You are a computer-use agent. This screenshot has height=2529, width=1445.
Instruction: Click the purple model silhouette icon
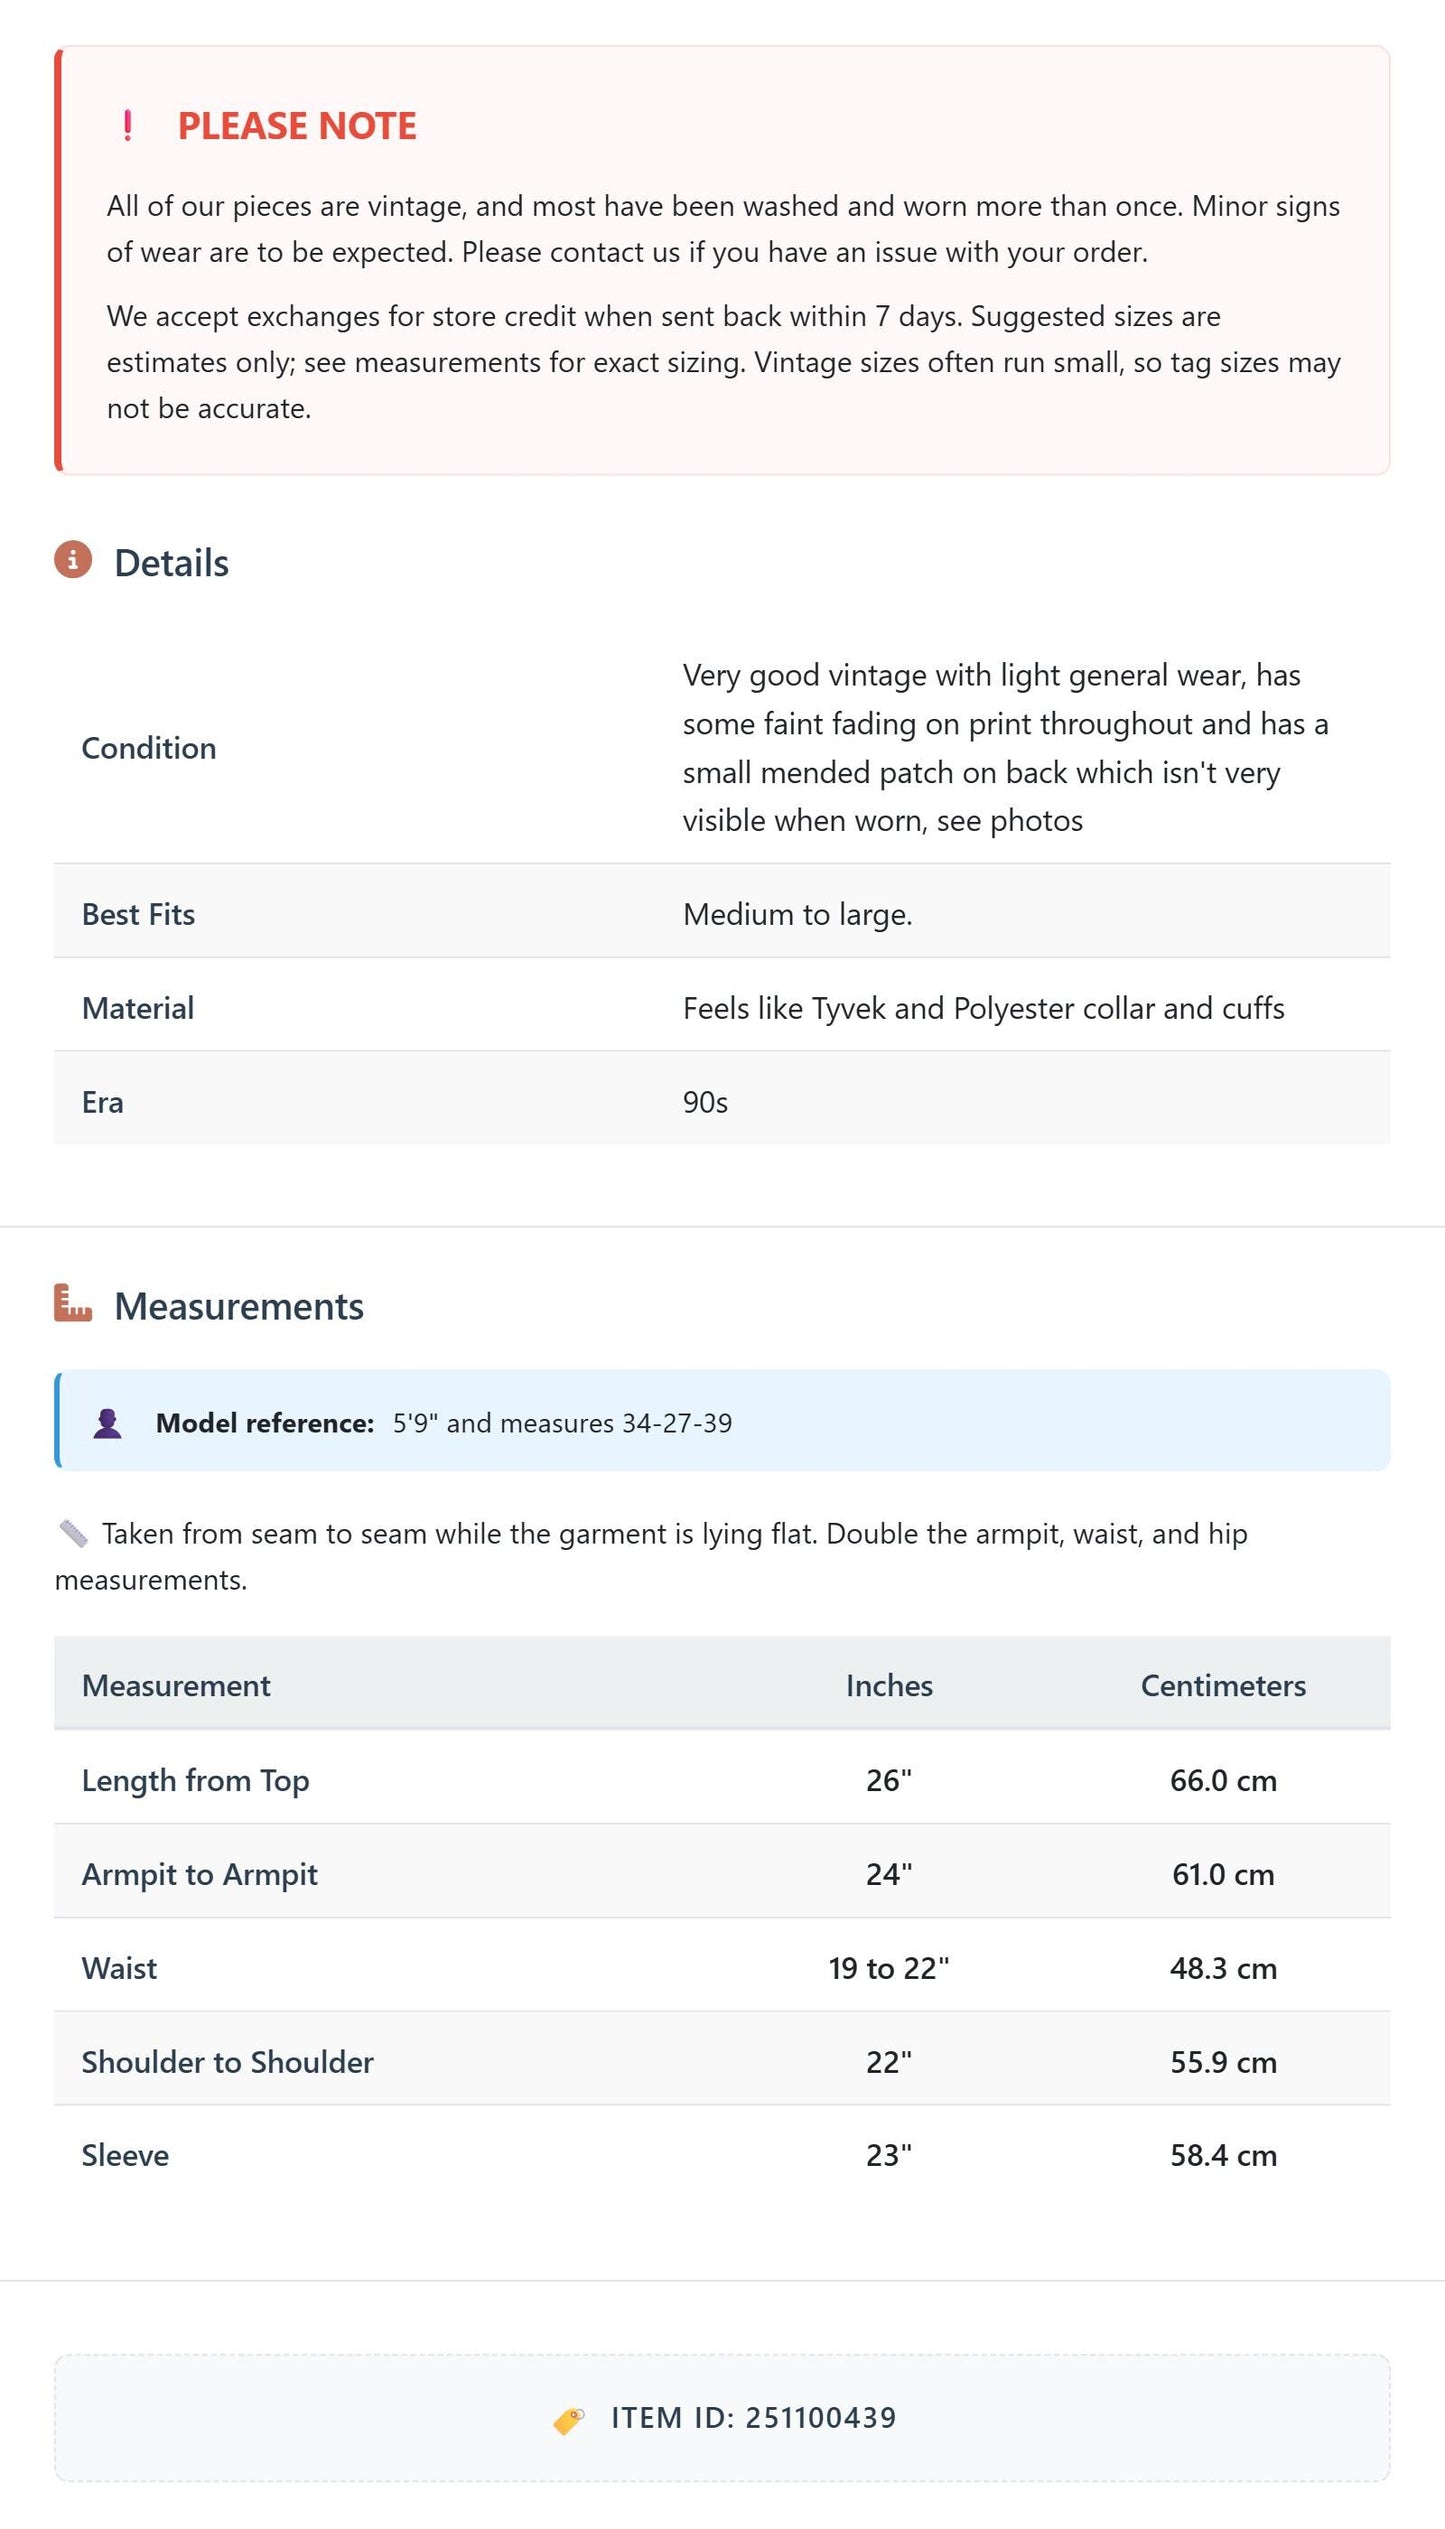click(x=107, y=1423)
